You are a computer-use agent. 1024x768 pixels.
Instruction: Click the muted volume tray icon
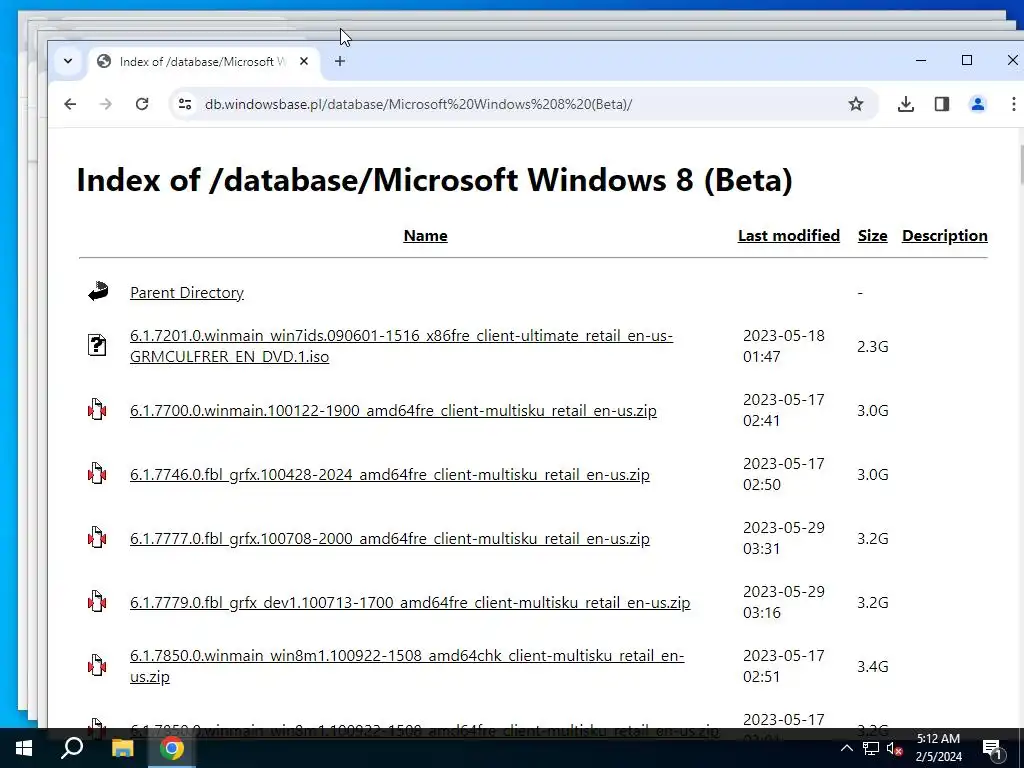(894, 749)
